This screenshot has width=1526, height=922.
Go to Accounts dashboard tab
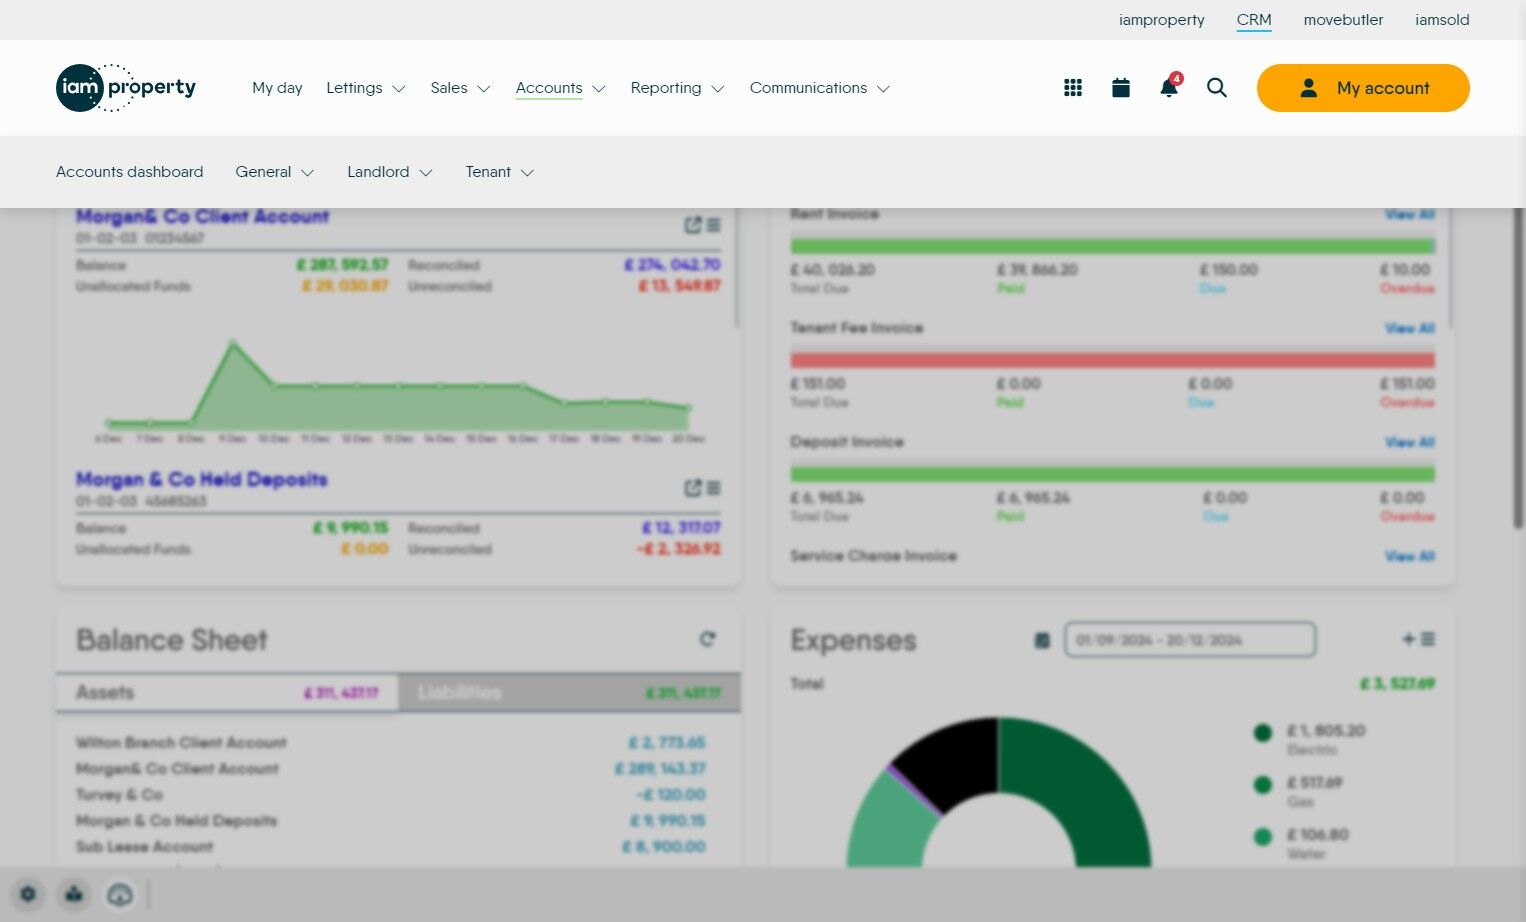pos(130,172)
